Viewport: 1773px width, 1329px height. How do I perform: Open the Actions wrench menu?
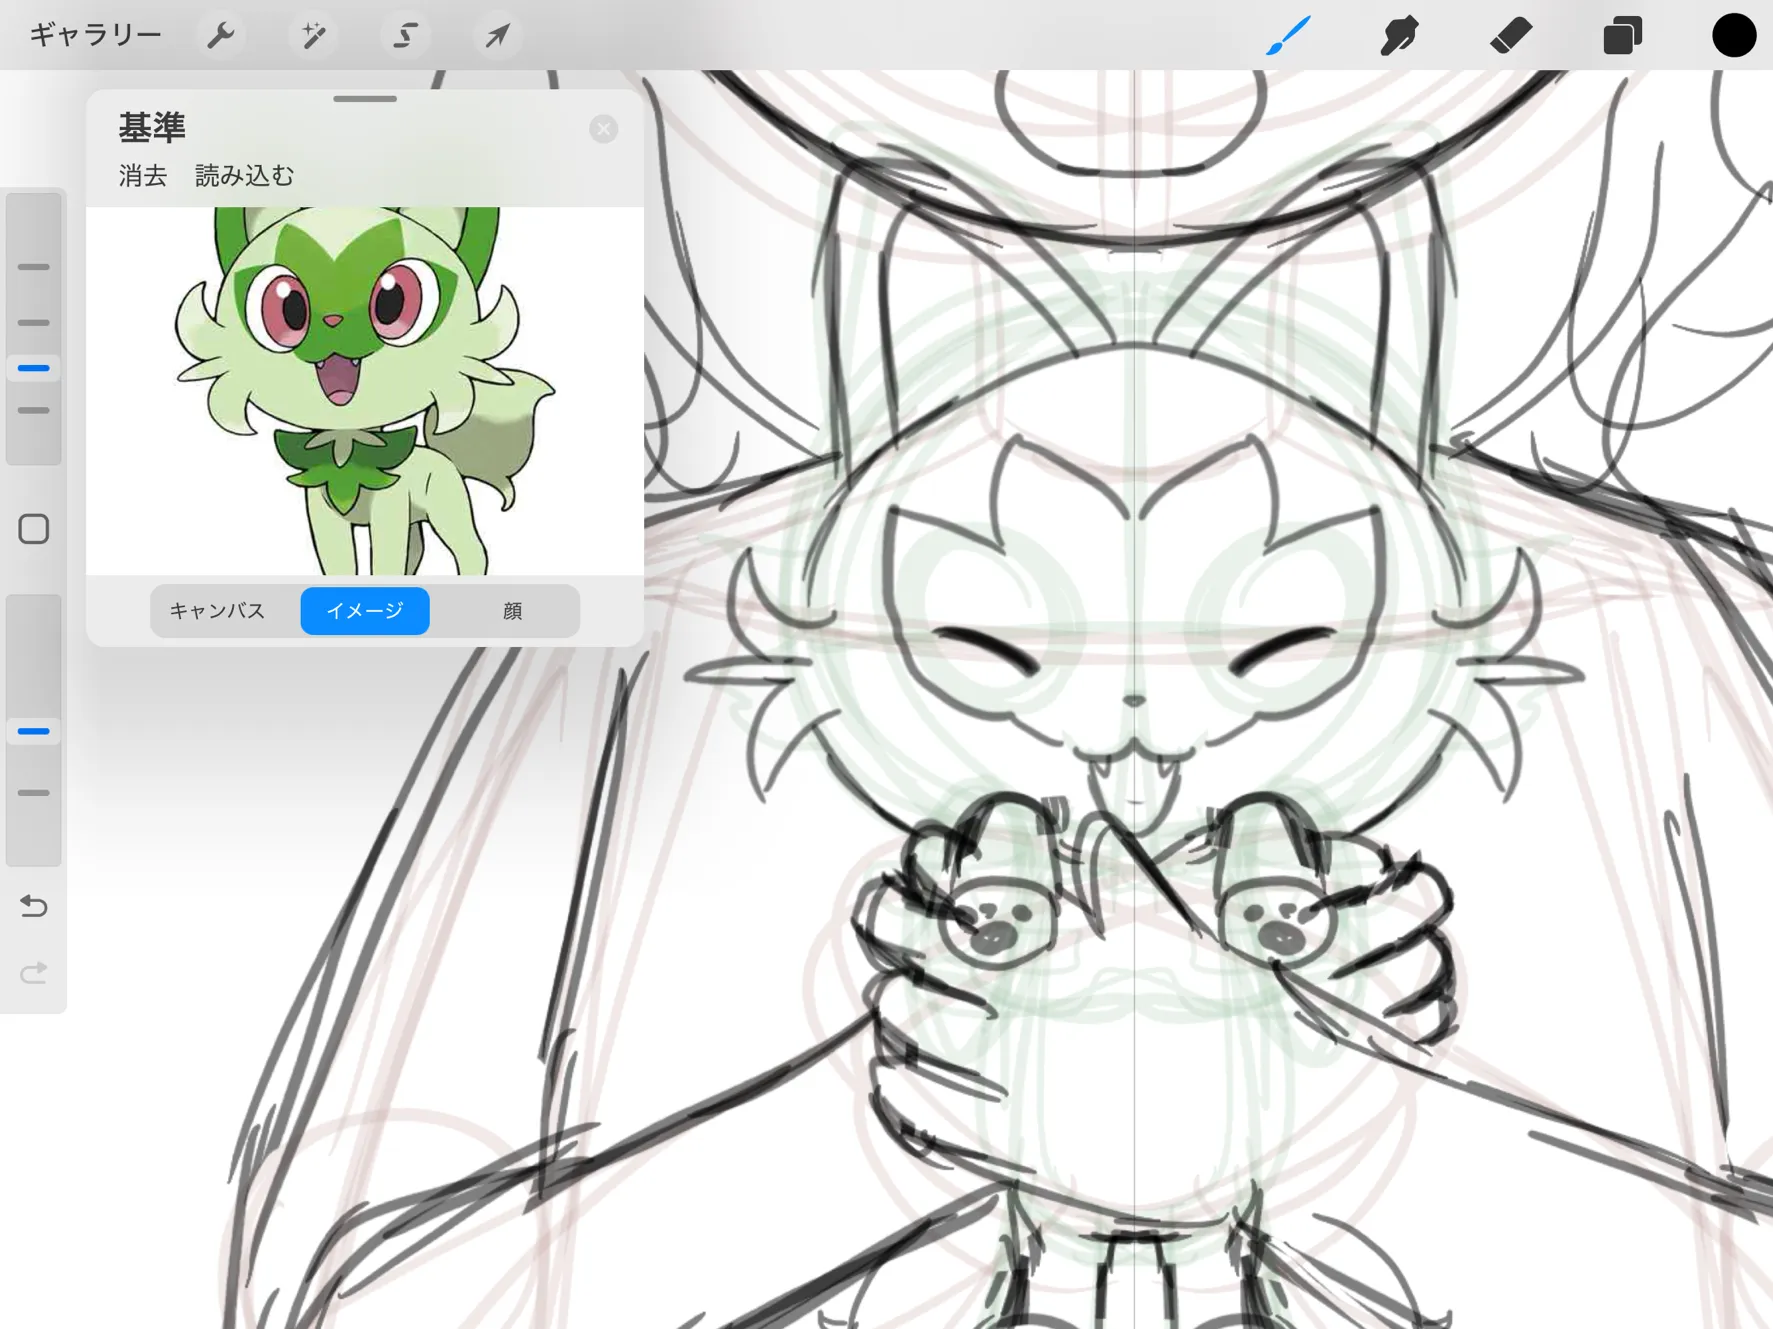pyautogui.click(x=221, y=36)
